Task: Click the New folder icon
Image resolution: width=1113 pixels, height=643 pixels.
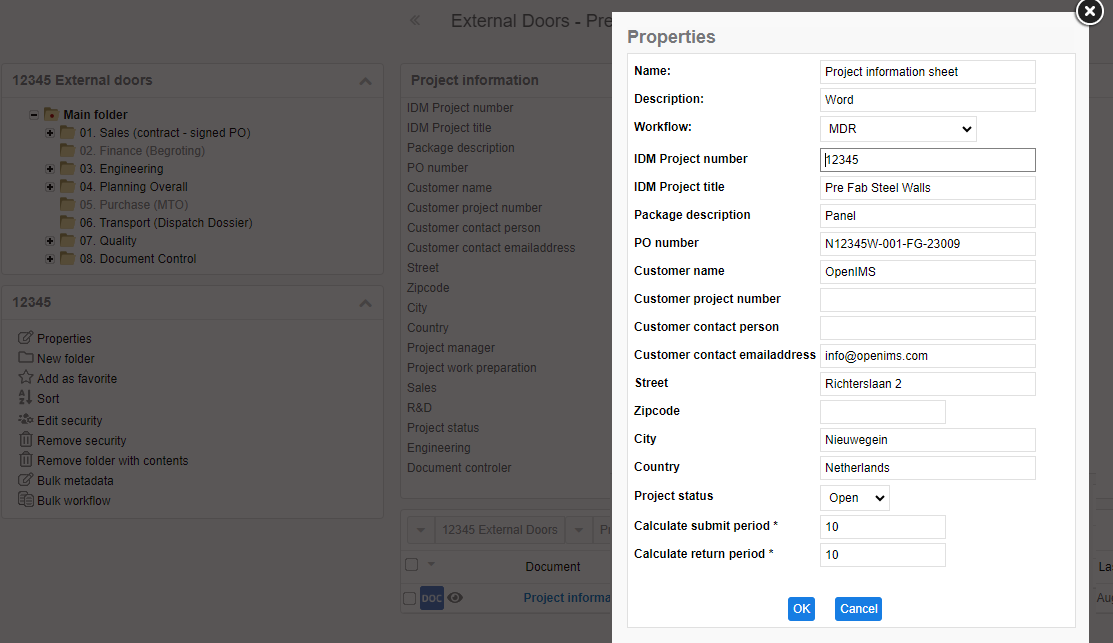Action: point(26,358)
